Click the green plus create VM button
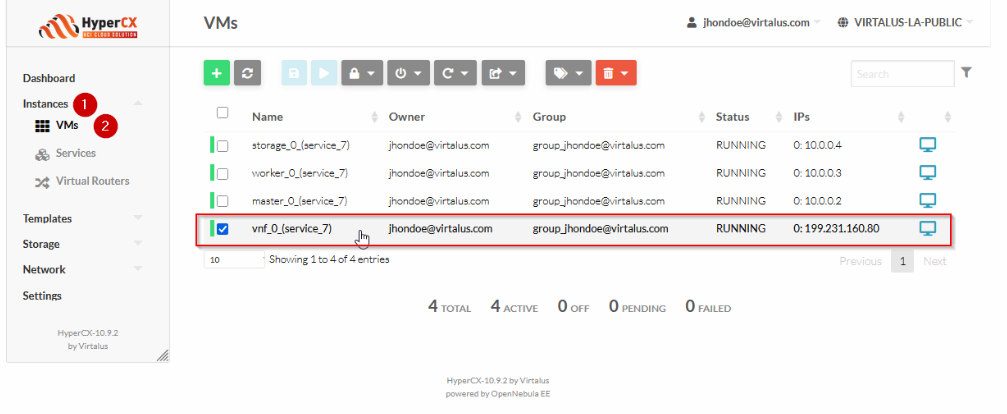The image size is (1007, 414). point(217,73)
